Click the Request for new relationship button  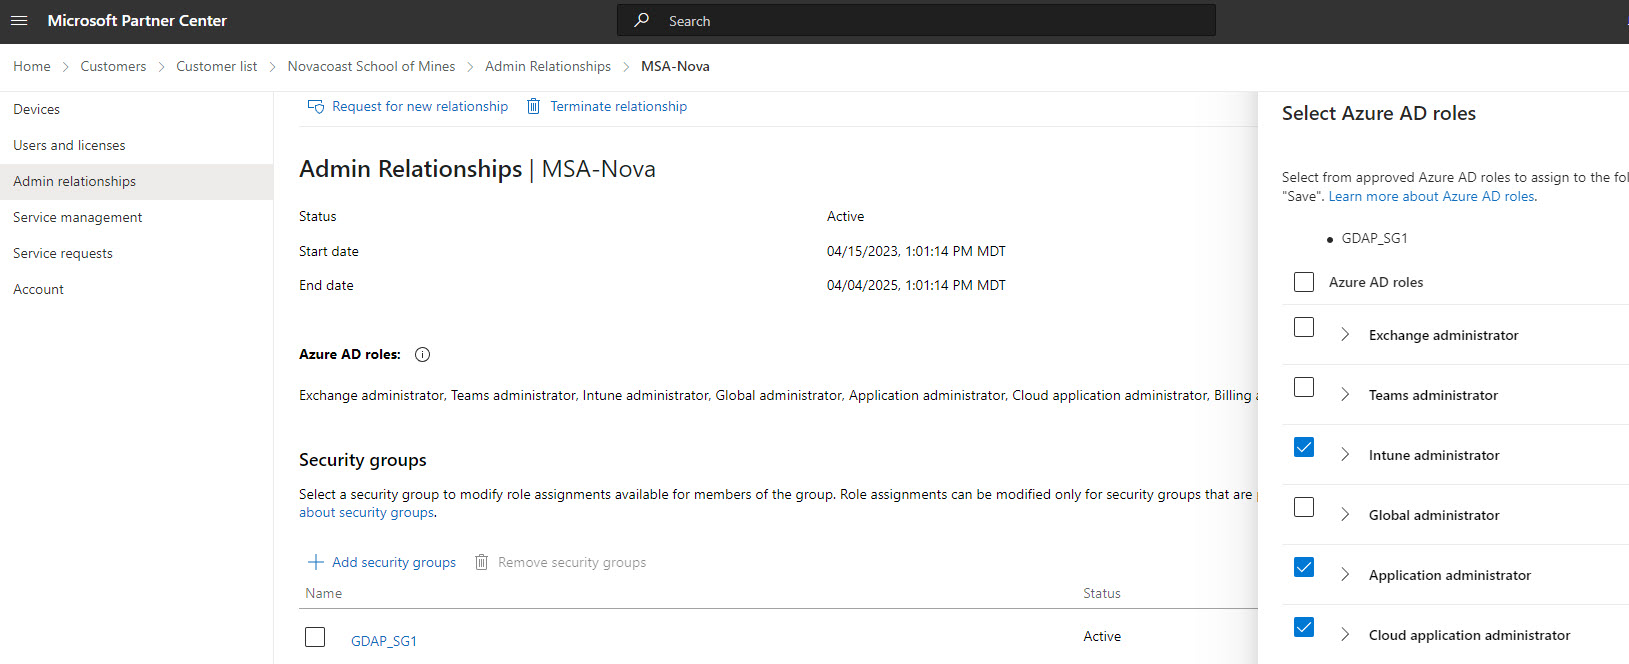(x=408, y=107)
